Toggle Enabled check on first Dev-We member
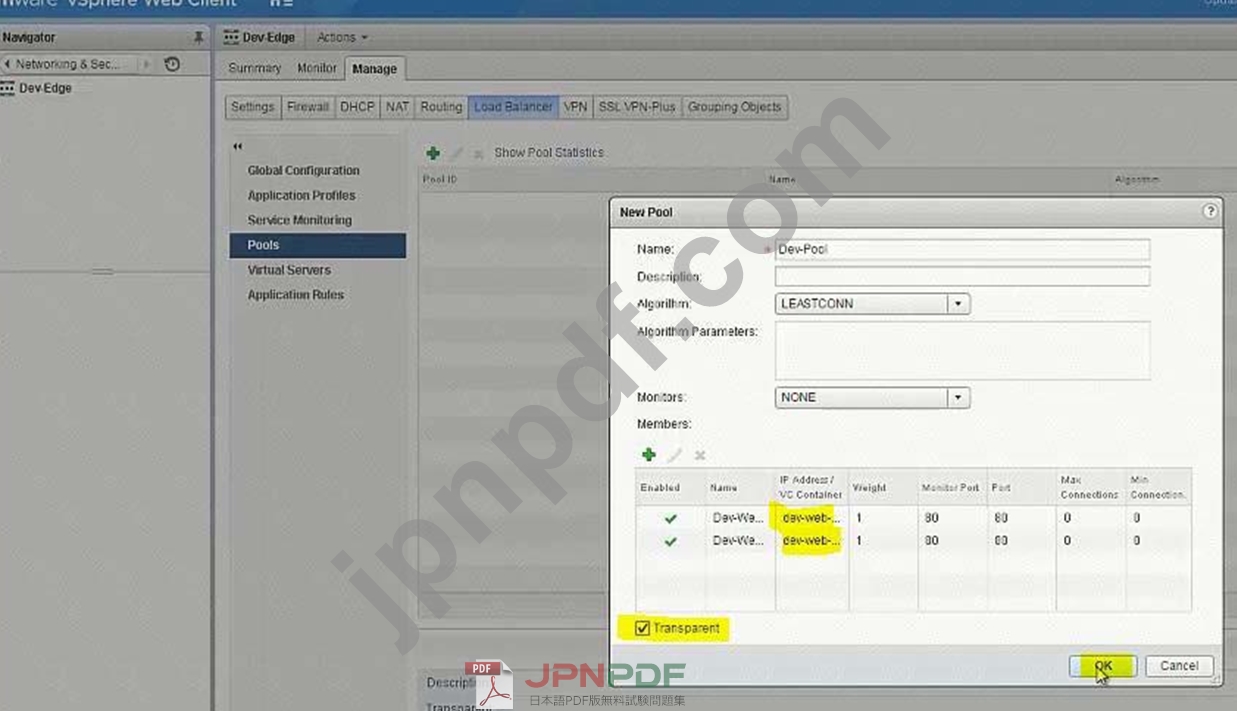Screen dimensions: 1237x711 [x=670, y=519]
